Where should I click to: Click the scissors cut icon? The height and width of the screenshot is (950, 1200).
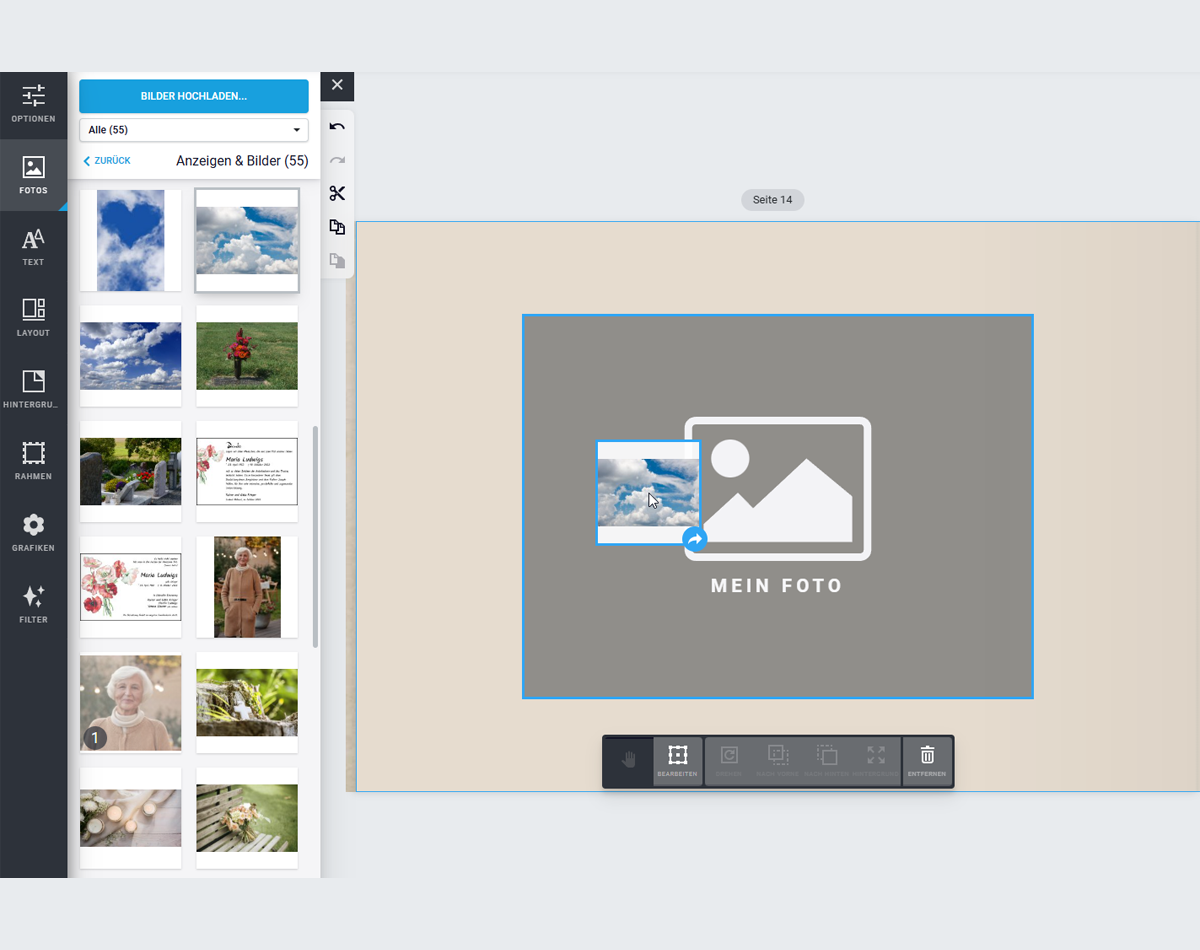[x=337, y=194]
